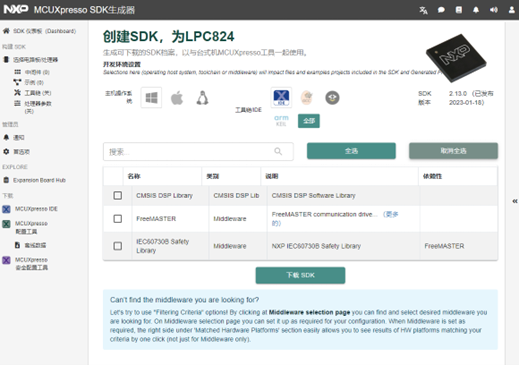Click the examples node-graph icon in sidebar

[x=17, y=82]
